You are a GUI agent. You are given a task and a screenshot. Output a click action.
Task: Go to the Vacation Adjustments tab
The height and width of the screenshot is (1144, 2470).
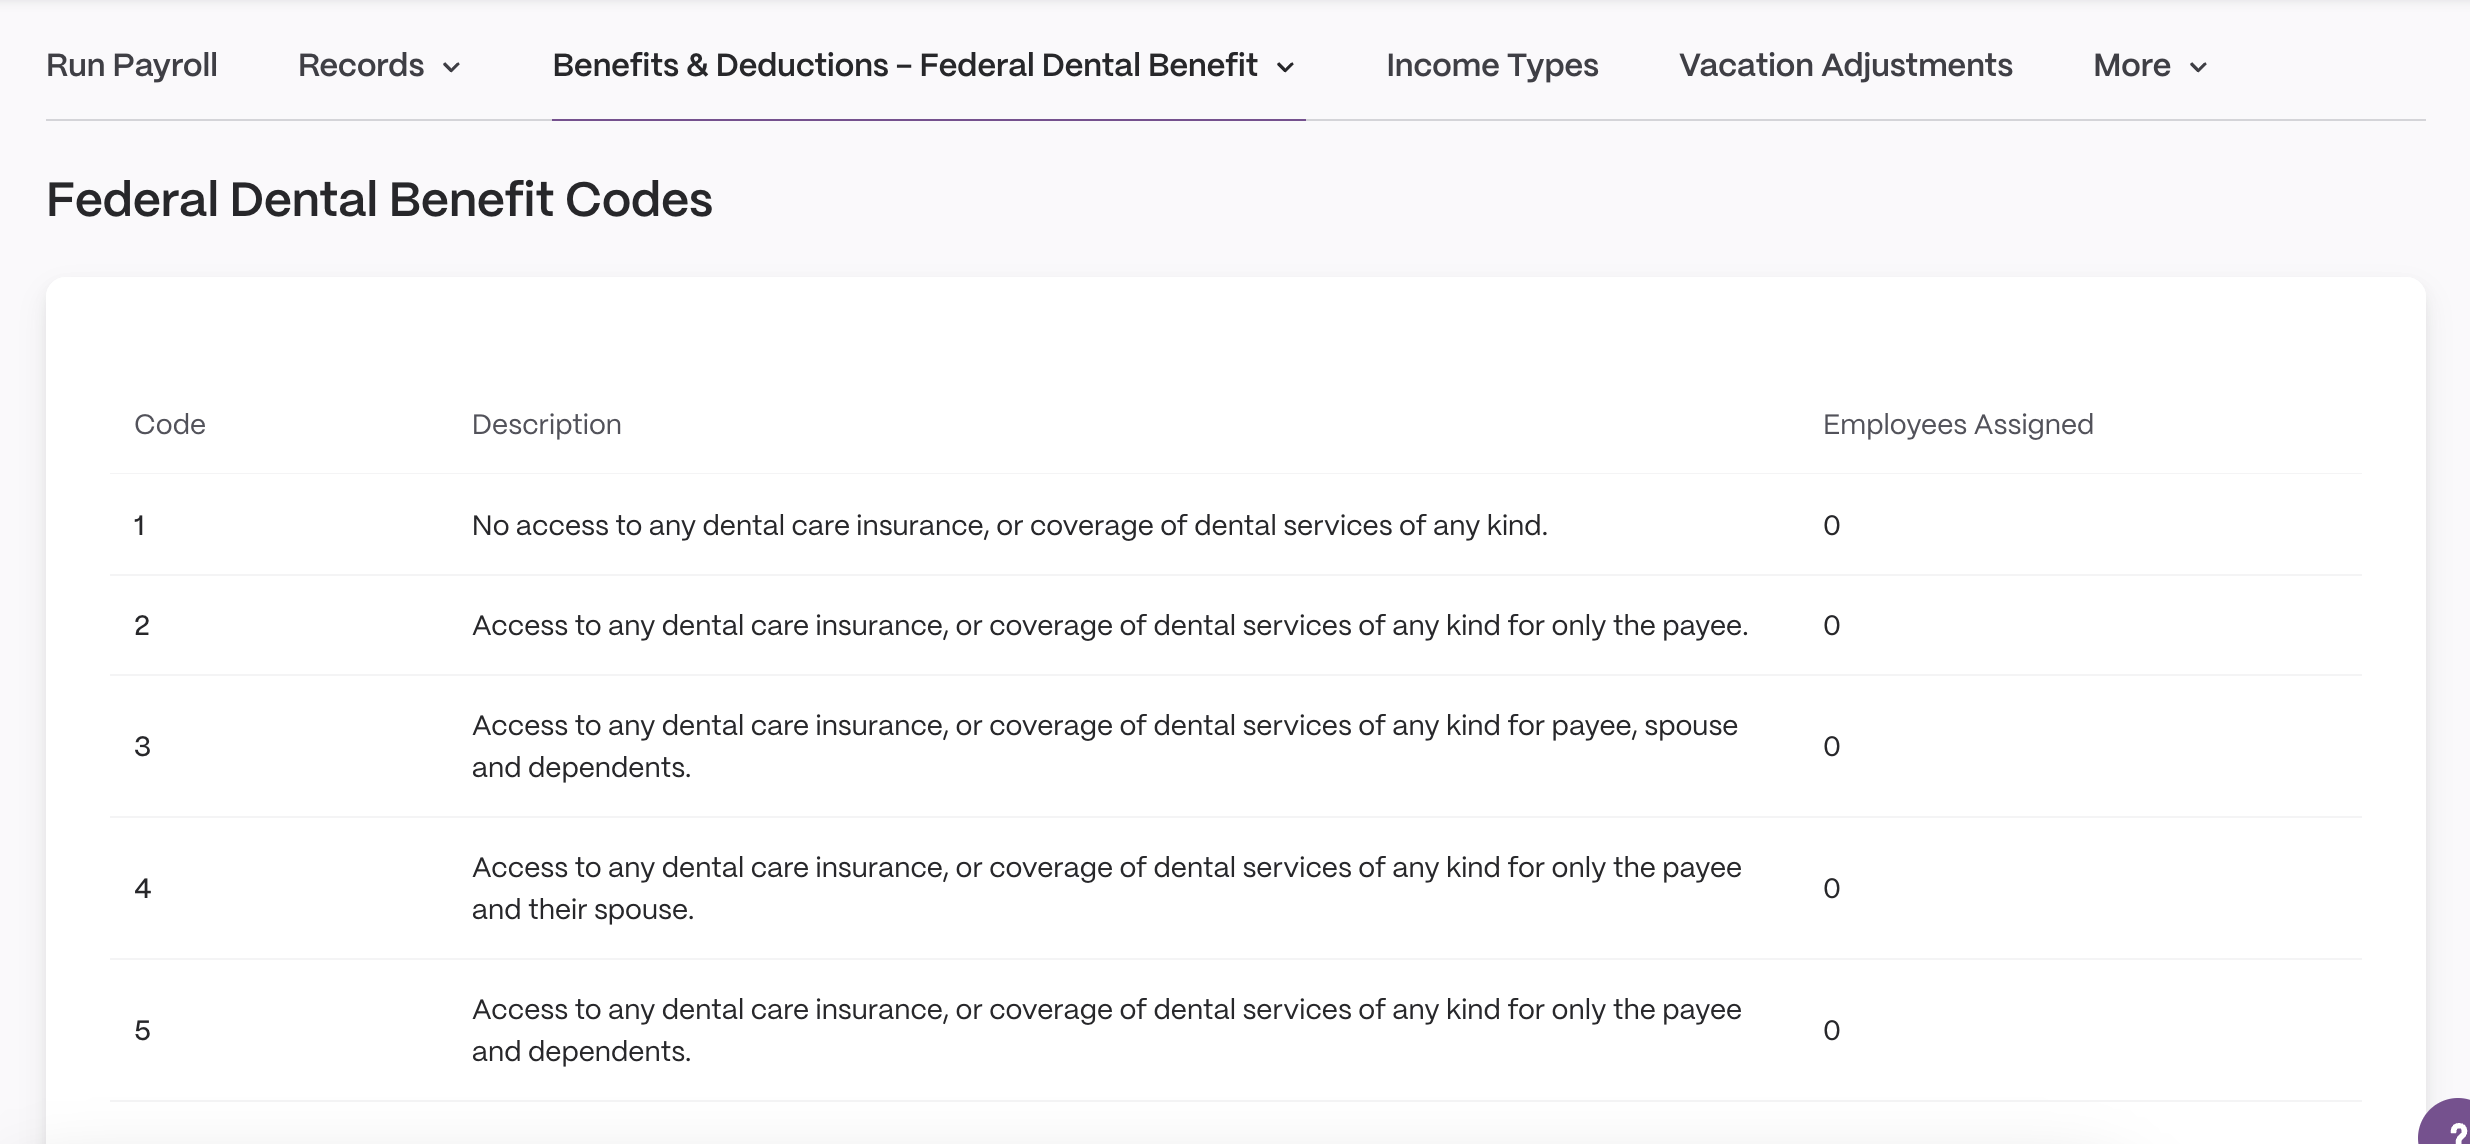pos(1846,65)
